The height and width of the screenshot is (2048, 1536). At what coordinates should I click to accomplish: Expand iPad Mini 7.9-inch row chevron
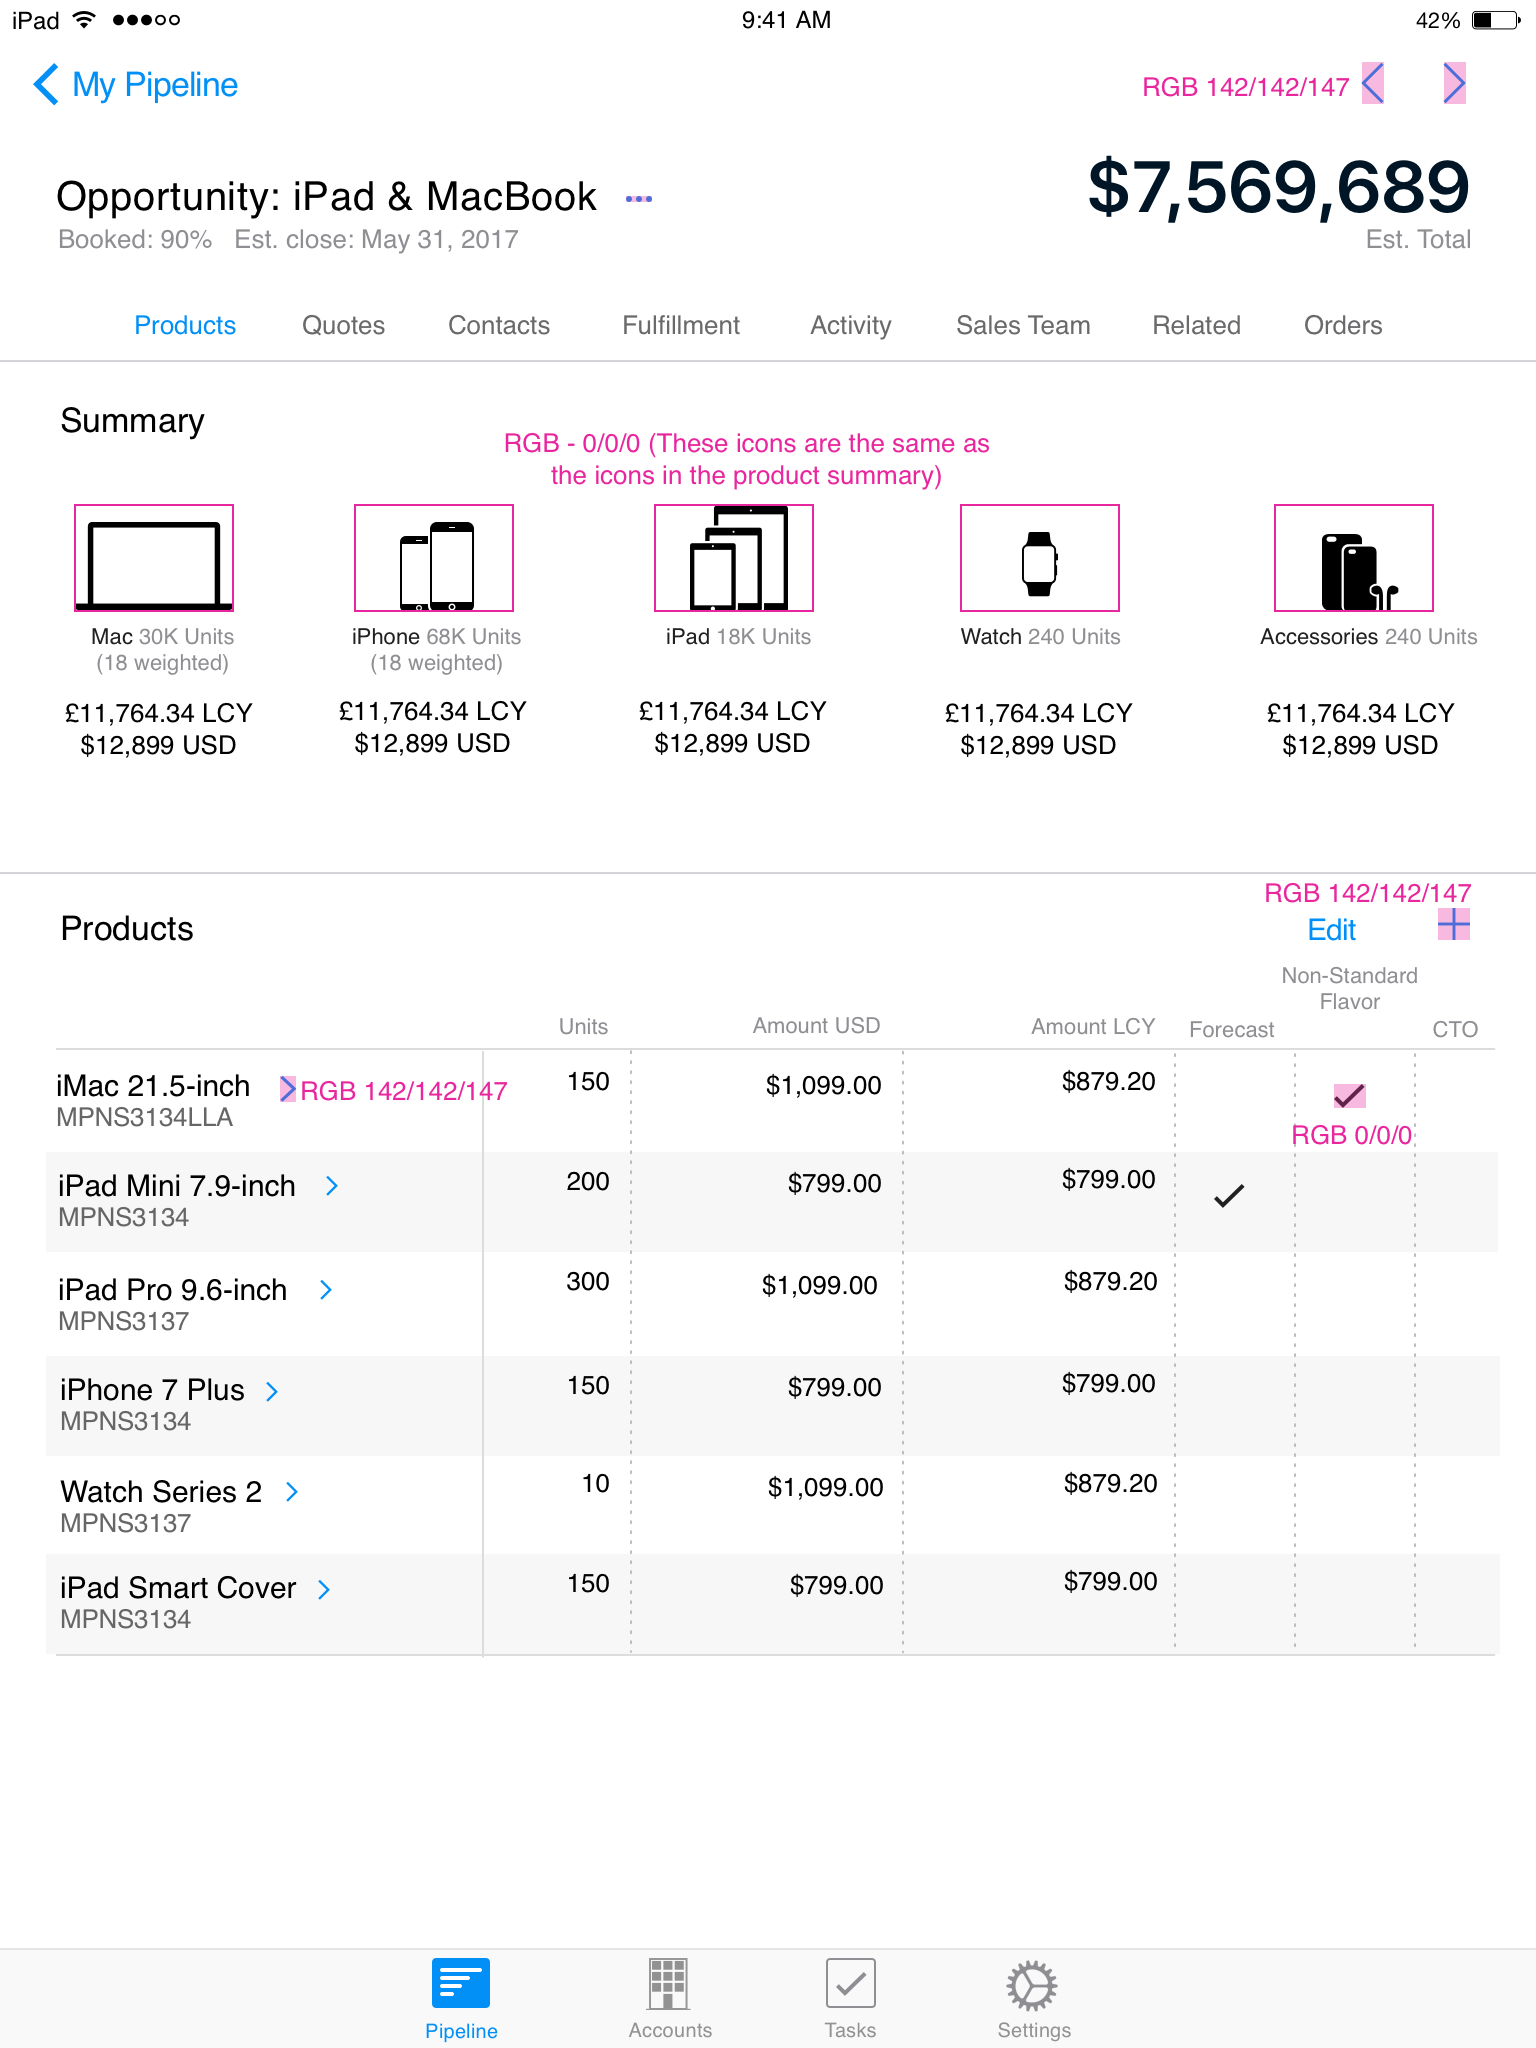332,1186
